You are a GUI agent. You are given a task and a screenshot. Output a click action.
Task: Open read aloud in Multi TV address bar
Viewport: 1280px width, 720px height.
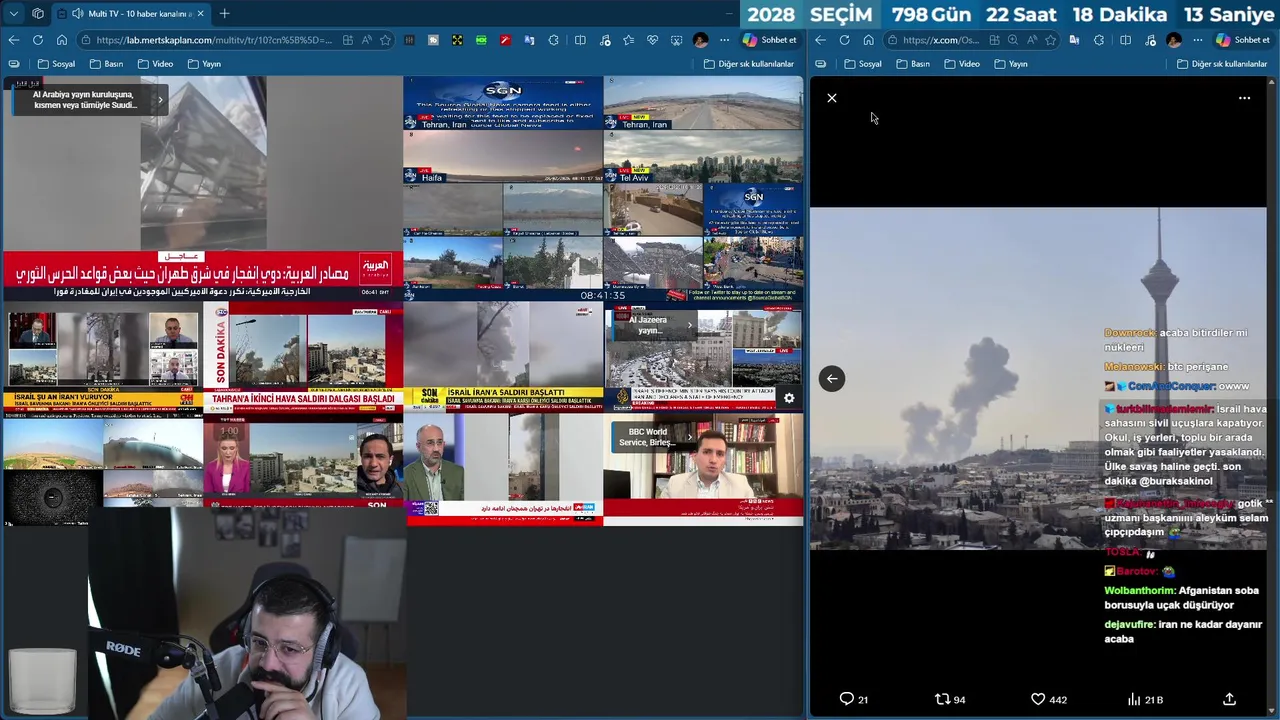pos(366,40)
